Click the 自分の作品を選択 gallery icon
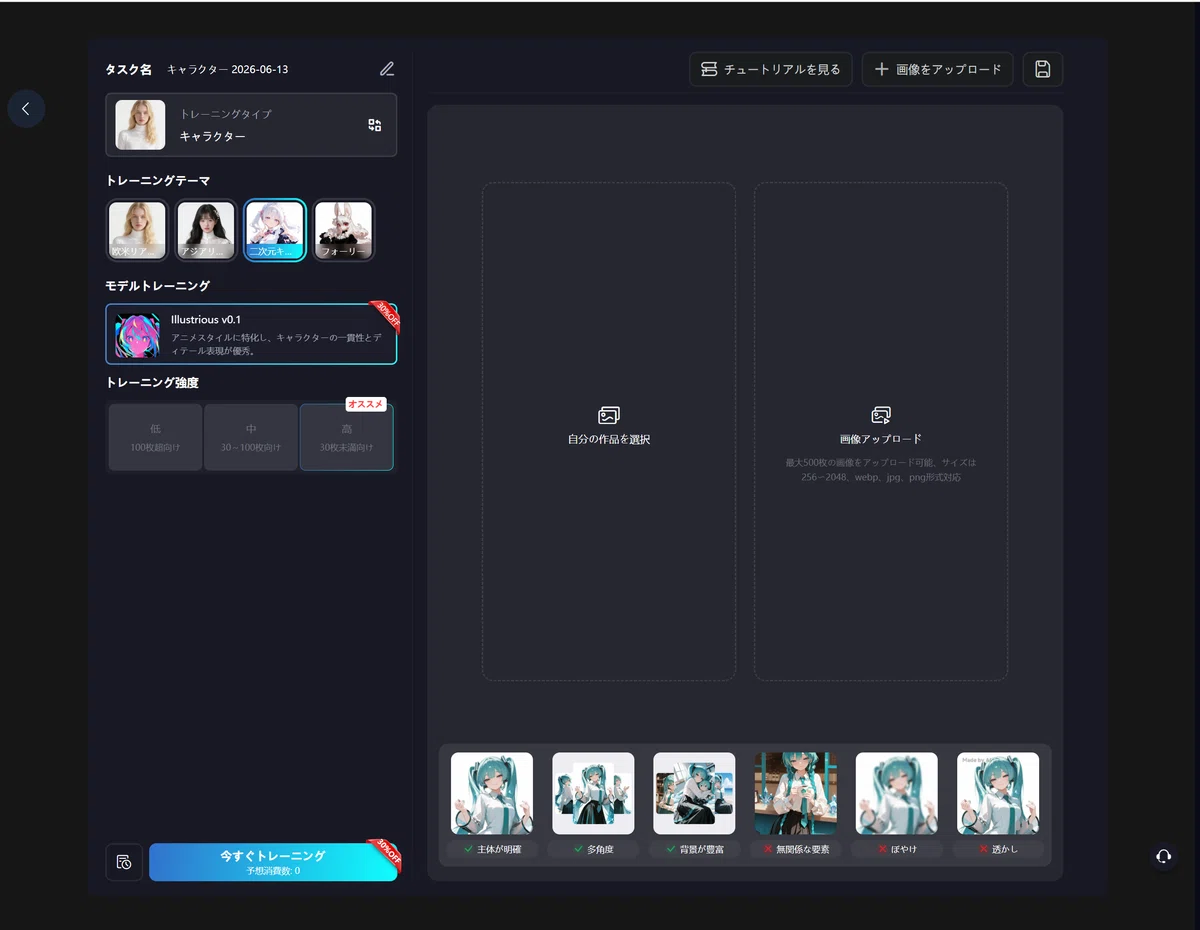1200x930 pixels. 609,415
